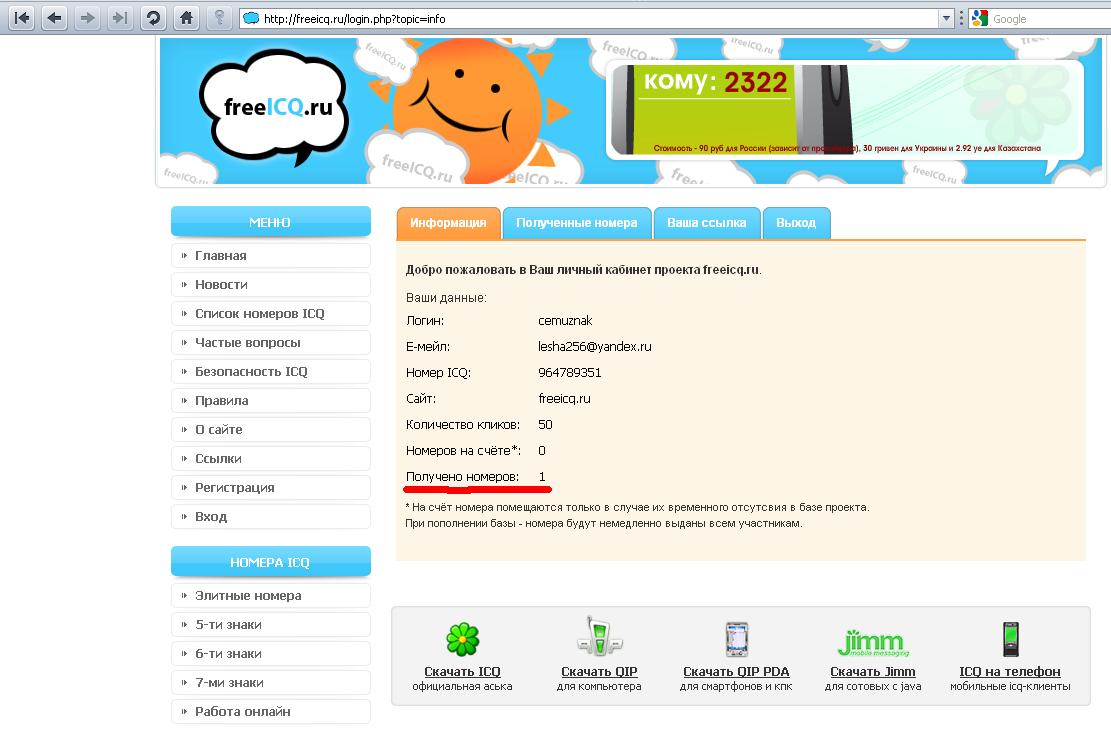Screen dimensions: 1111x731
Task: Click the Google search input field
Action: 1050,19
